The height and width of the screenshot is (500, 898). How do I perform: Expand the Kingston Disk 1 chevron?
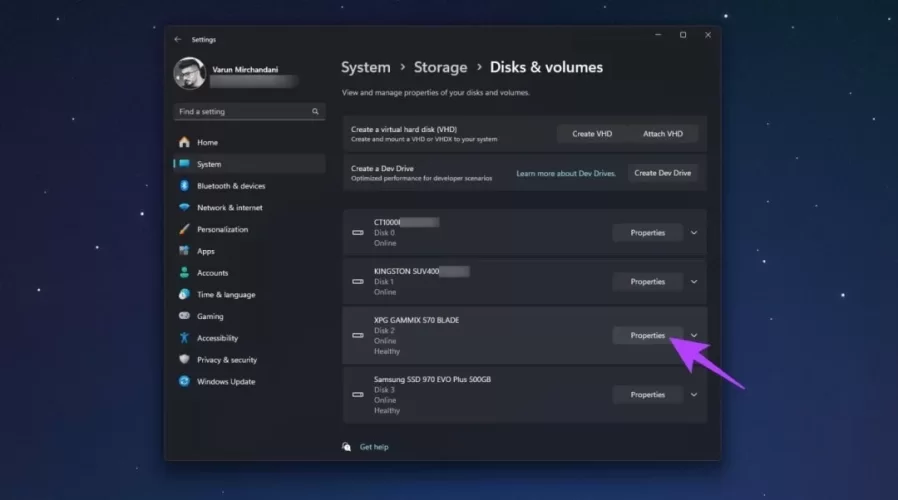[x=694, y=282]
